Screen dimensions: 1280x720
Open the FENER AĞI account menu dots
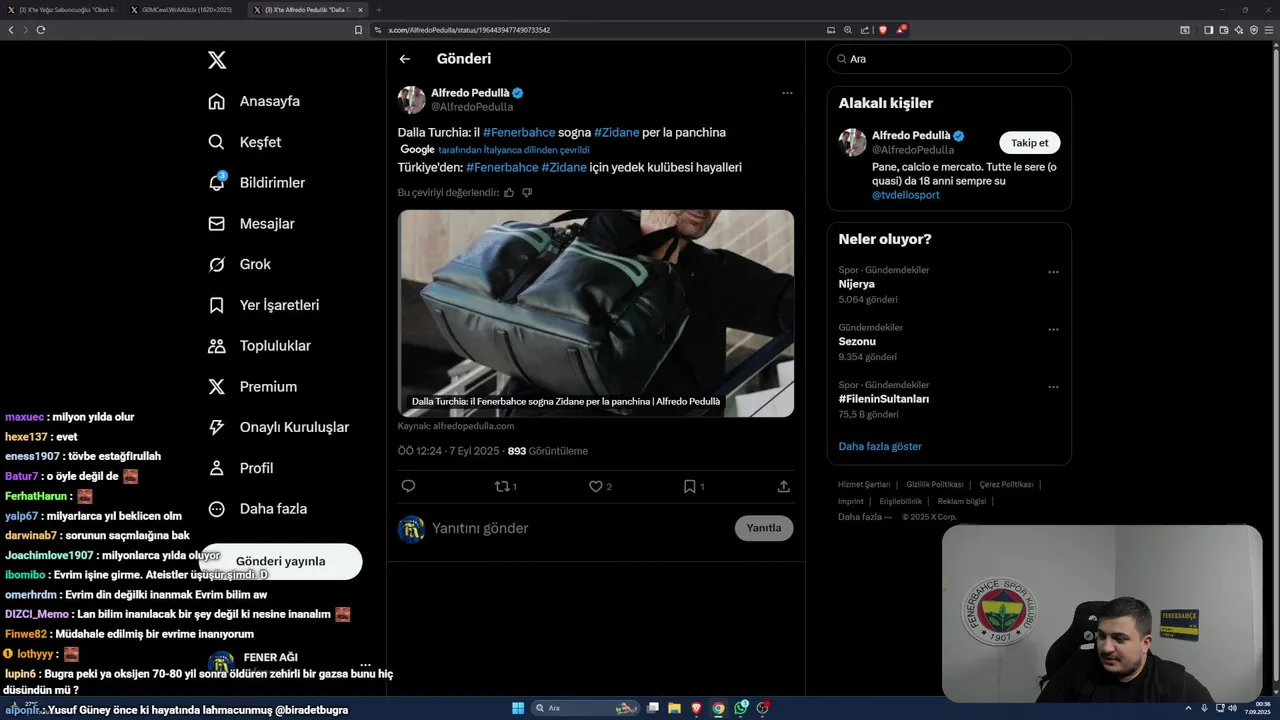(x=365, y=664)
